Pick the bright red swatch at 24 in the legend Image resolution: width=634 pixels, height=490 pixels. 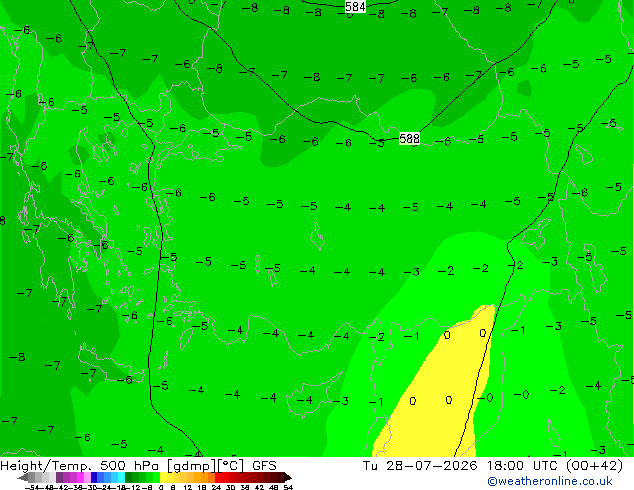point(218,477)
